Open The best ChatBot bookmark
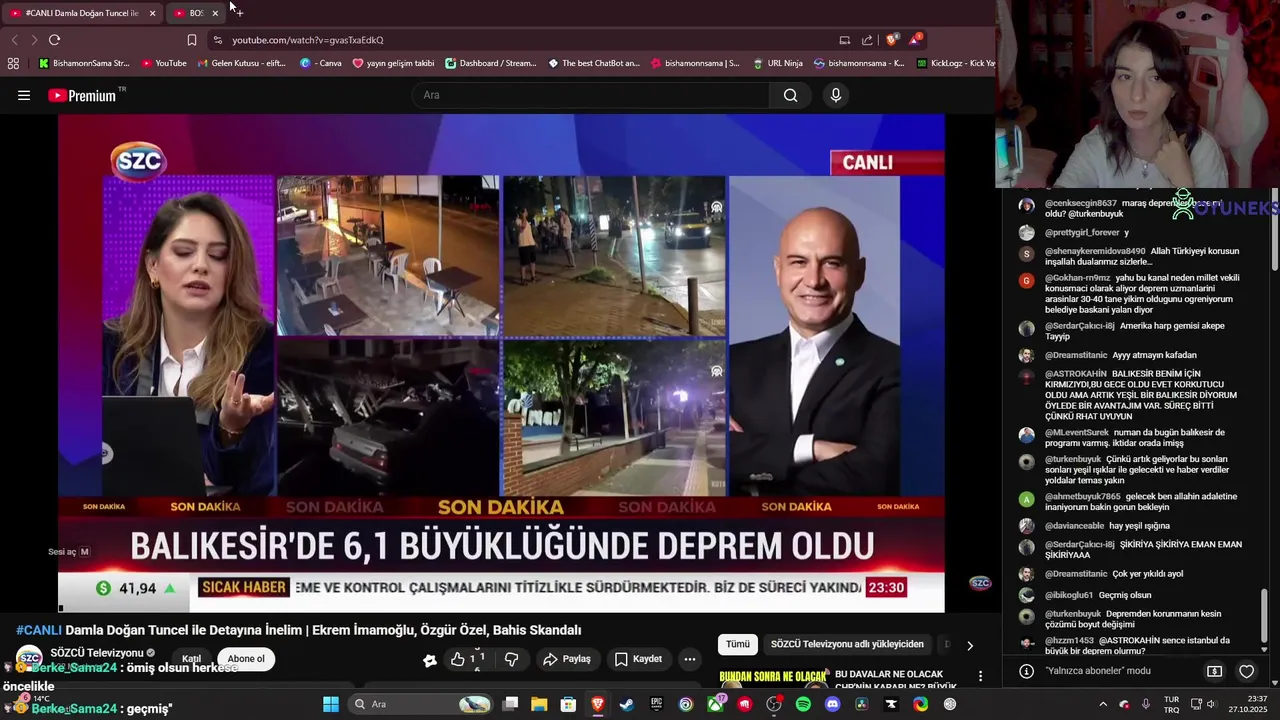The width and height of the screenshot is (1280, 720). 593,63
